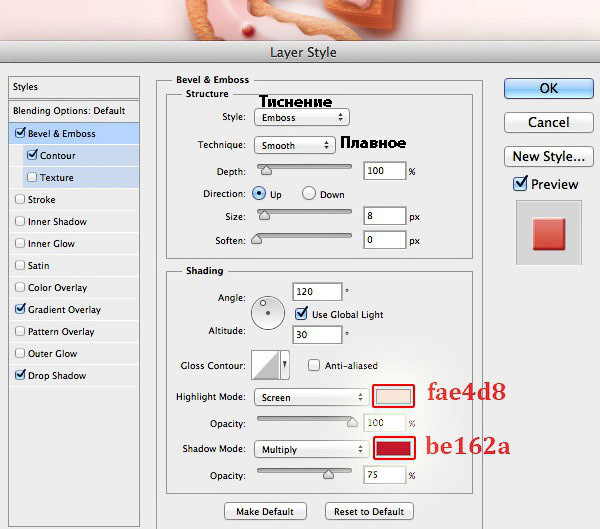Expand the Gloss Contour dropdown arrow
The image size is (600, 529).
285,365
